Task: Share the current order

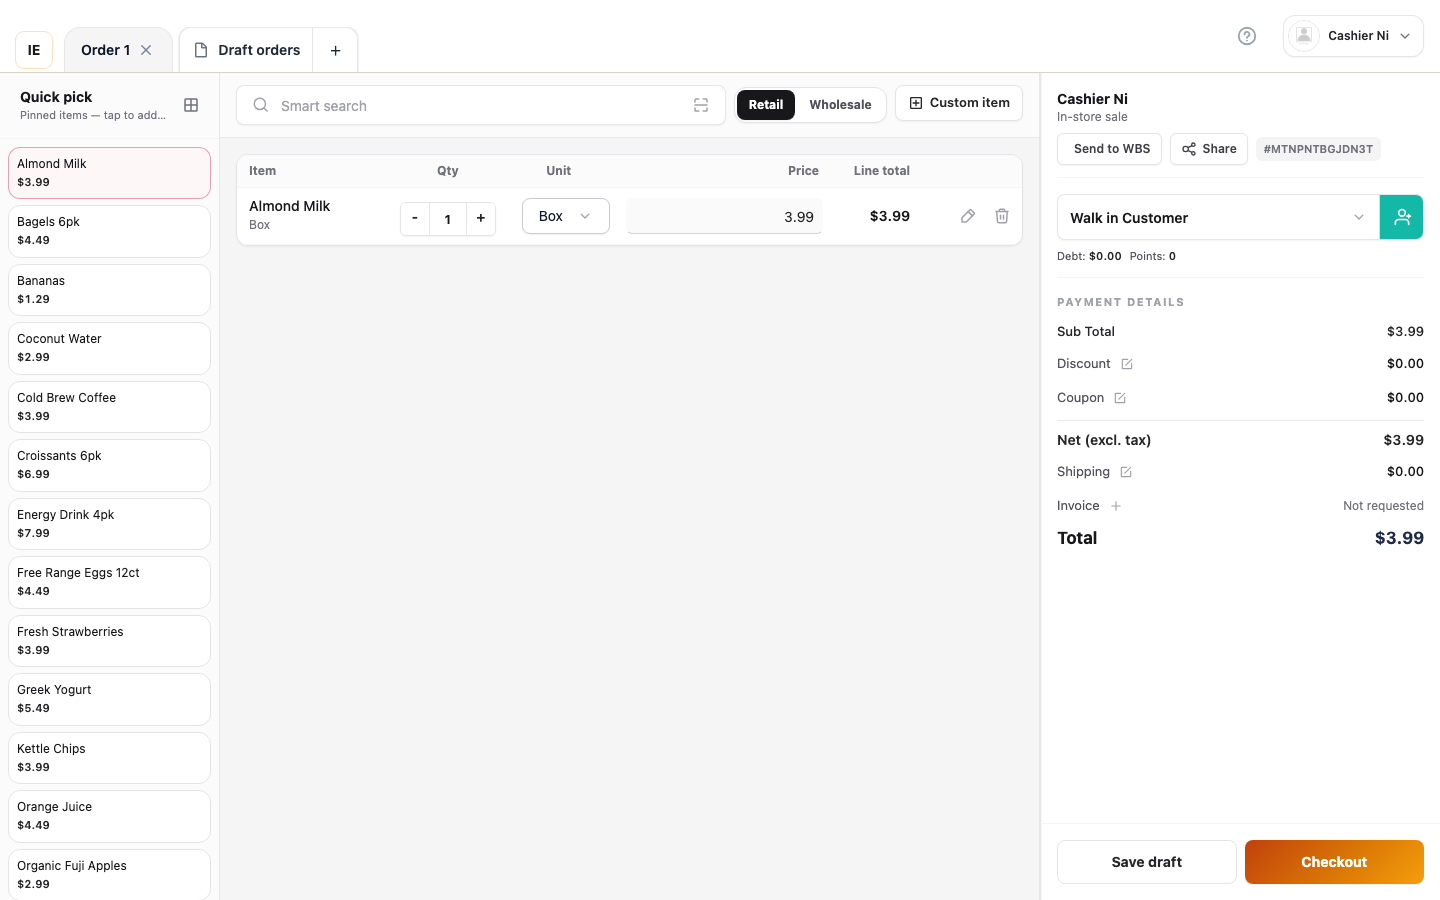Action: pos(1209,149)
